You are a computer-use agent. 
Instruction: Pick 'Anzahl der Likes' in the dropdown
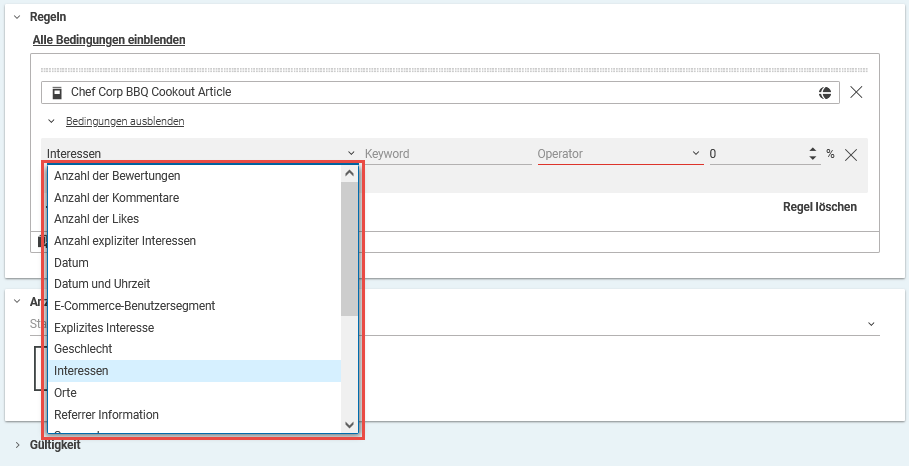96,219
